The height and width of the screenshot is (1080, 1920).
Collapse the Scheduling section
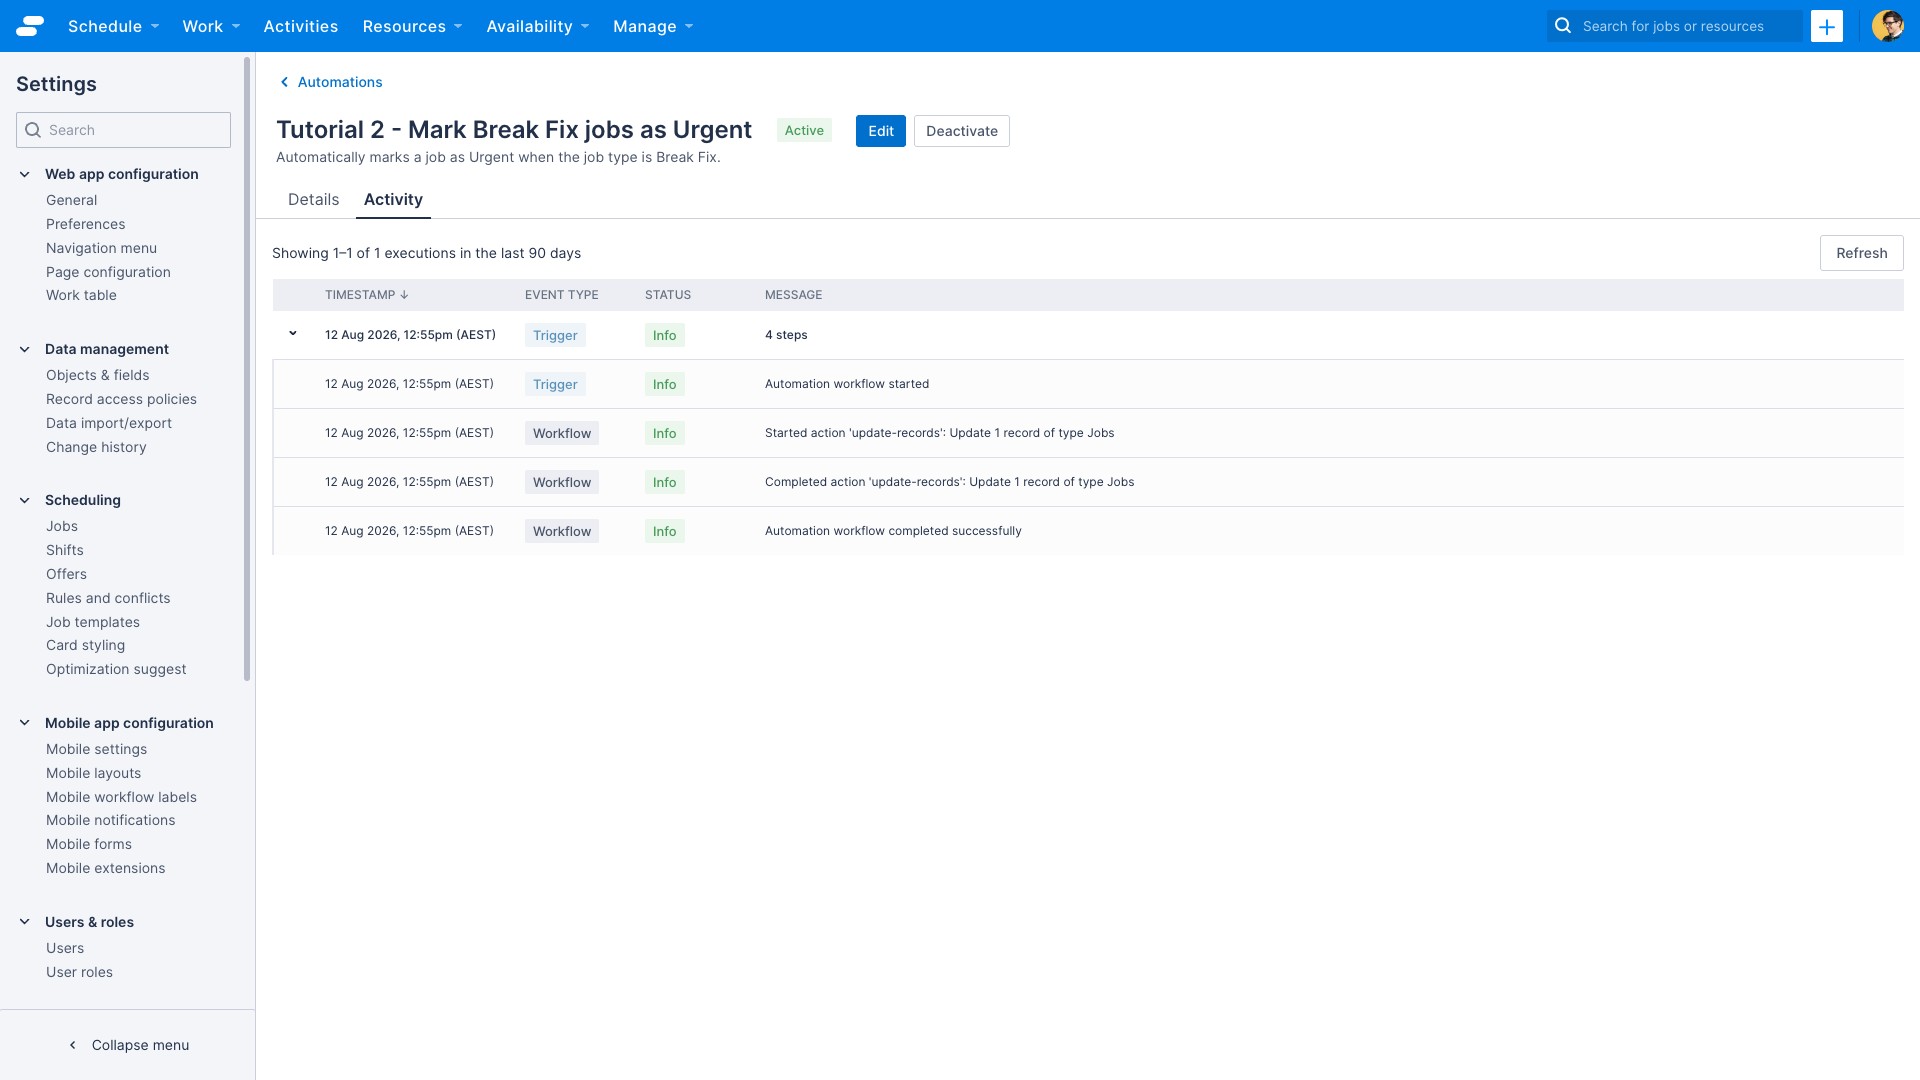(25, 500)
